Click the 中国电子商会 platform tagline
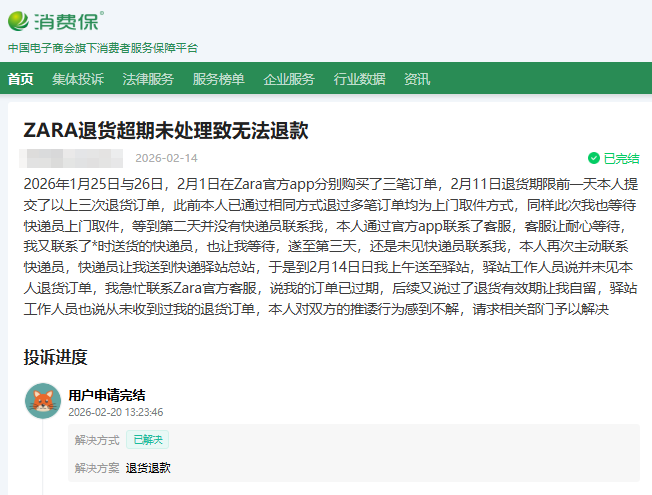 pos(103,48)
